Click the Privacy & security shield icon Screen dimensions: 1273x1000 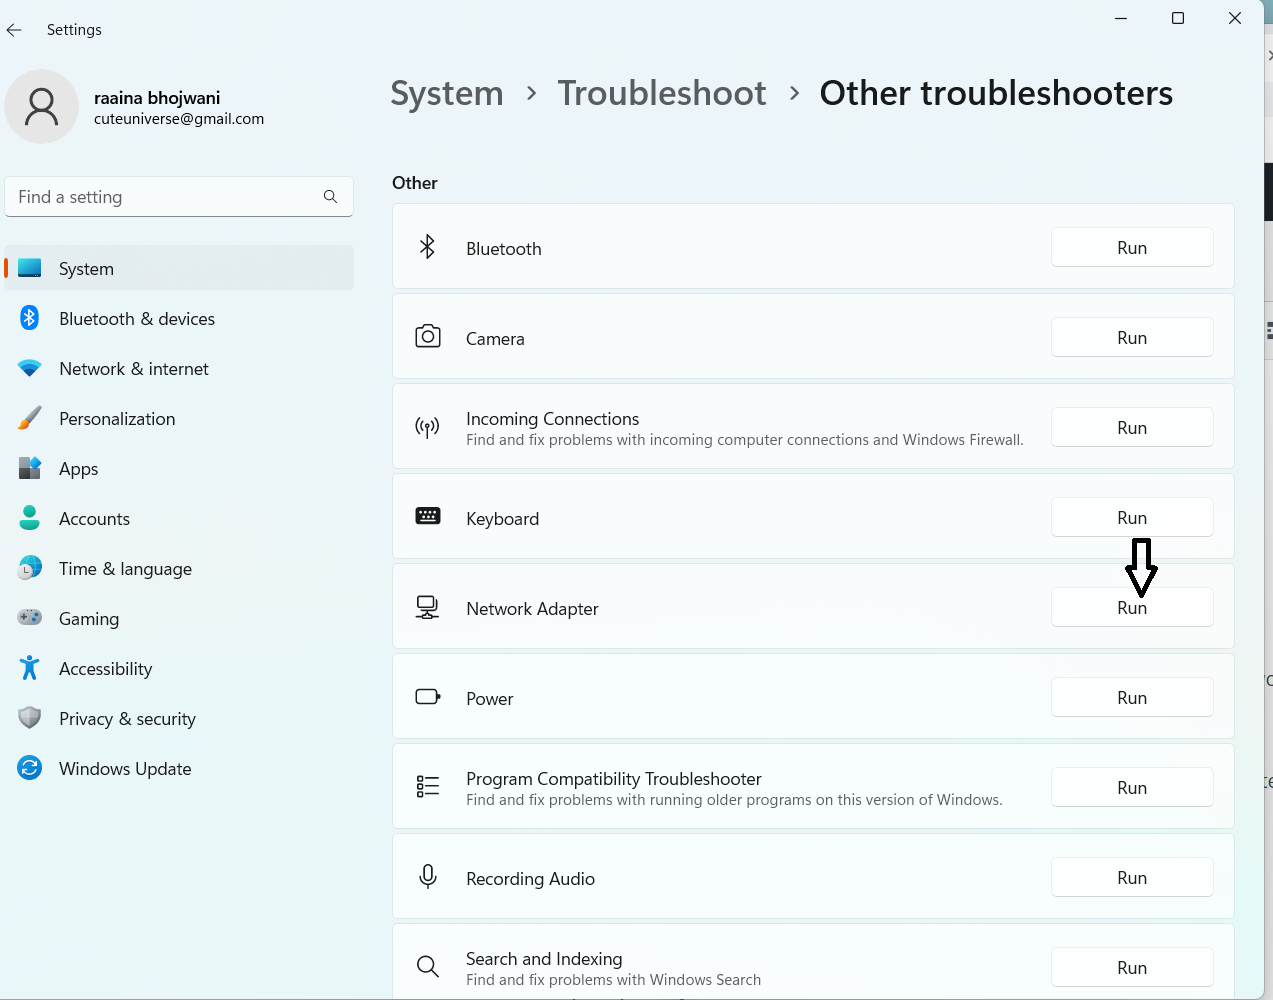click(x=30, y=719)
